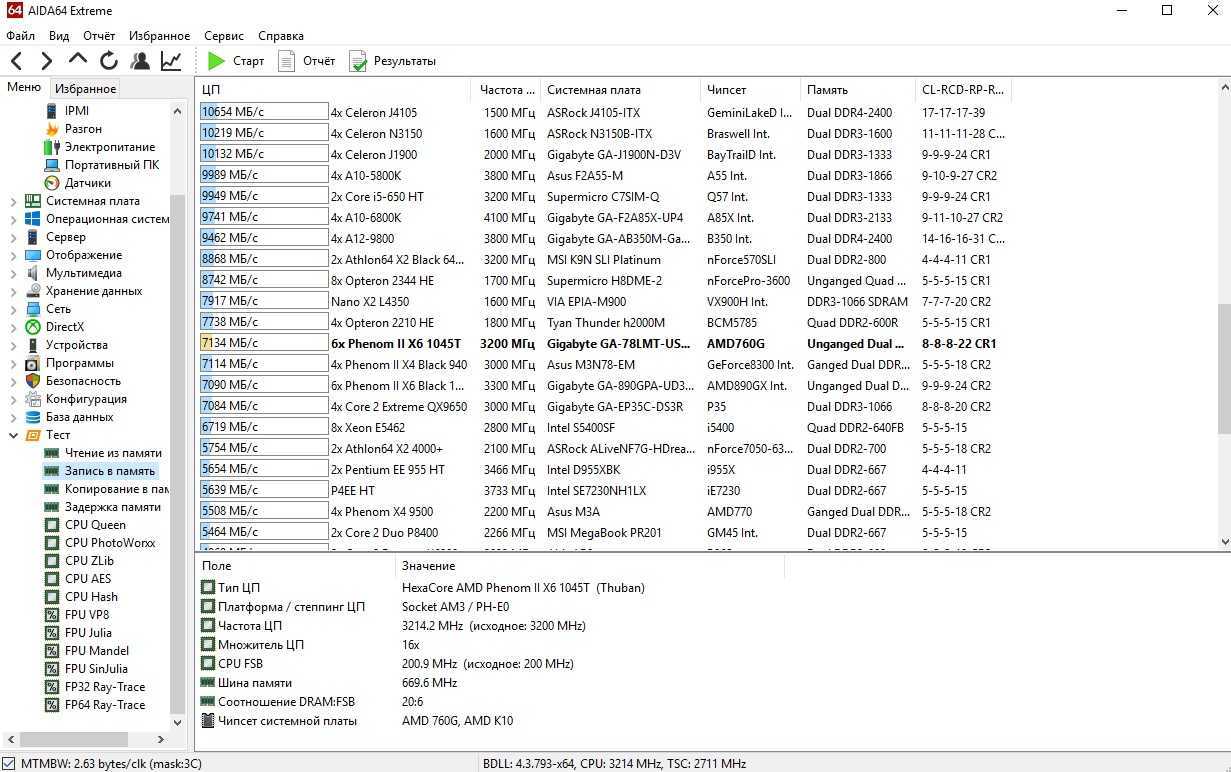The height and width of the screenshot is (772, 1231).
Task: Open the user profile icon in the toolbar
Action: point(140,61)
